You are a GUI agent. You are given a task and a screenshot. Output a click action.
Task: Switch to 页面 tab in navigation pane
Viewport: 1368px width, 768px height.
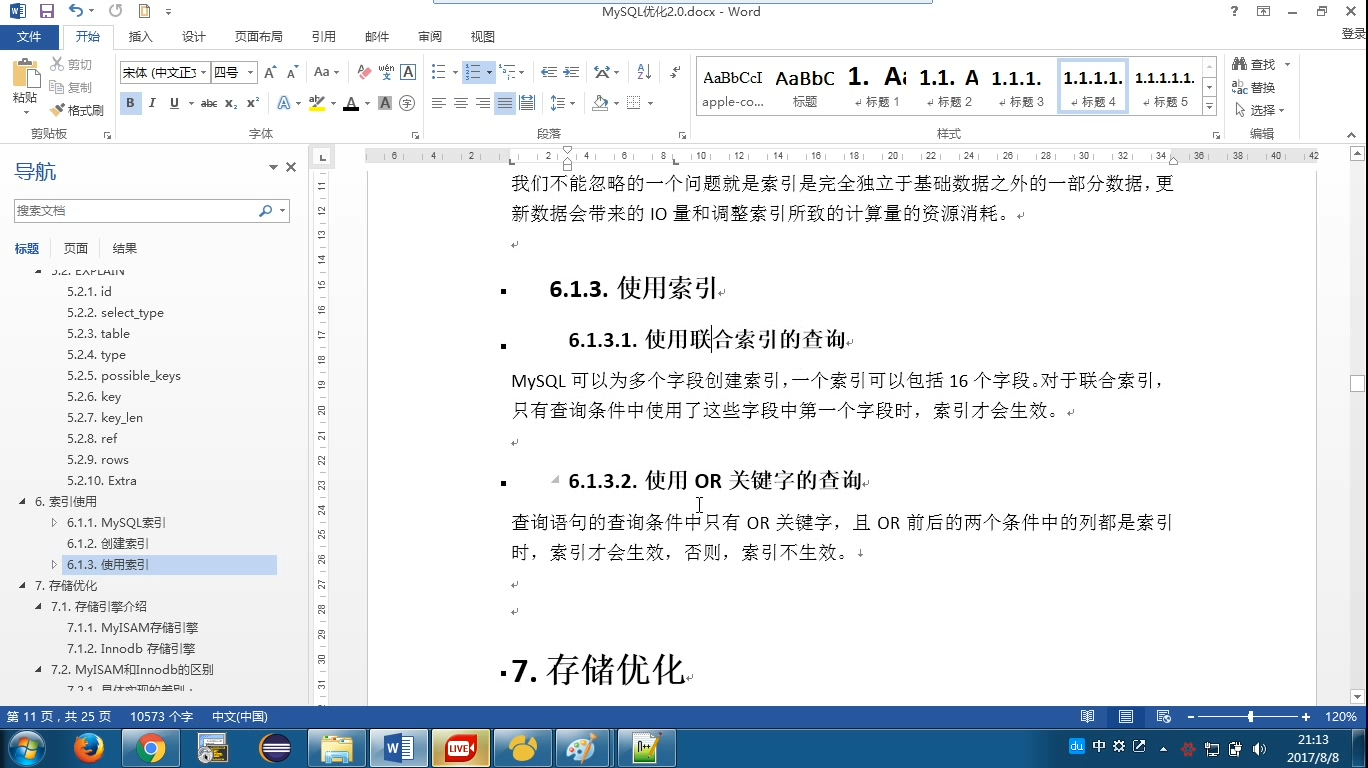76,249
